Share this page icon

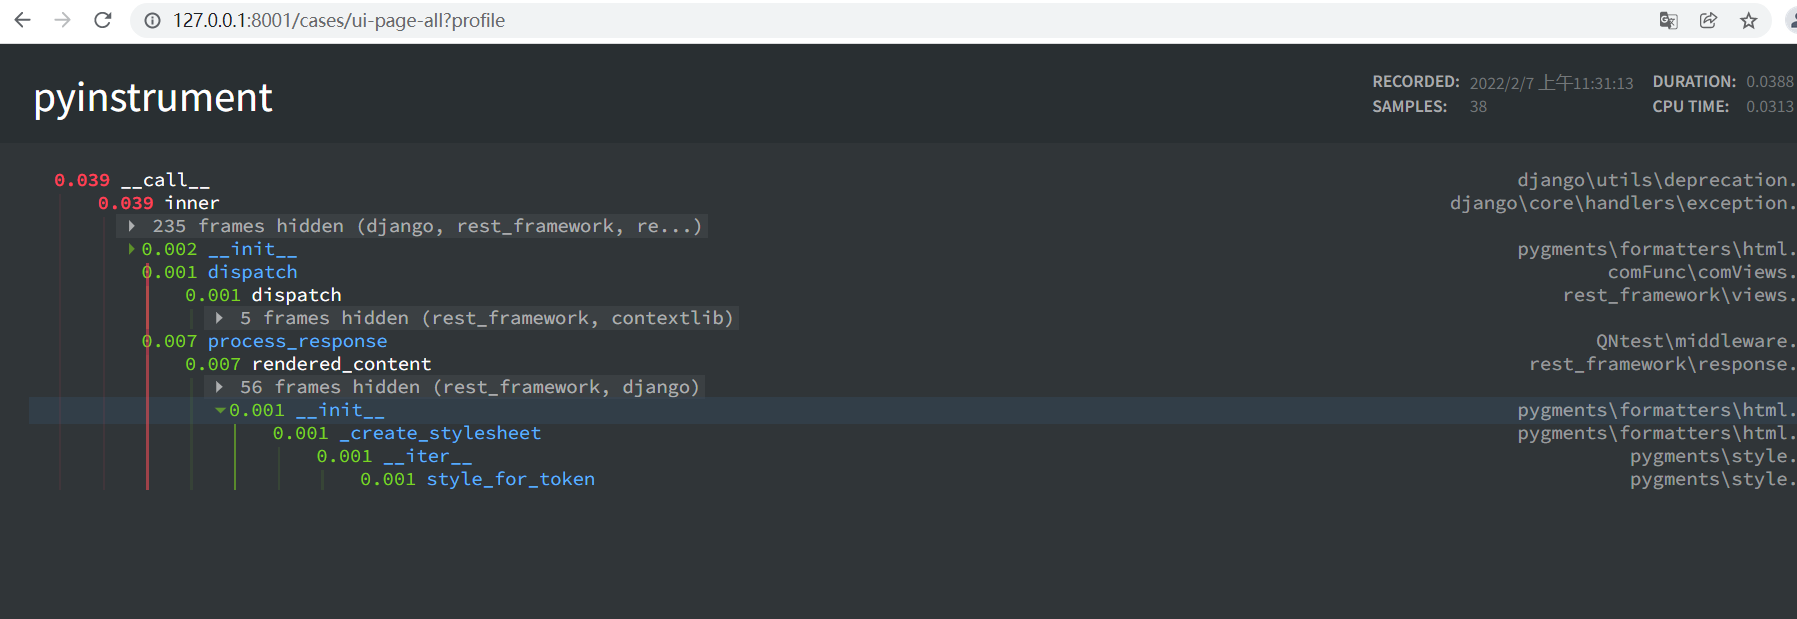(x=1708, y=20)
